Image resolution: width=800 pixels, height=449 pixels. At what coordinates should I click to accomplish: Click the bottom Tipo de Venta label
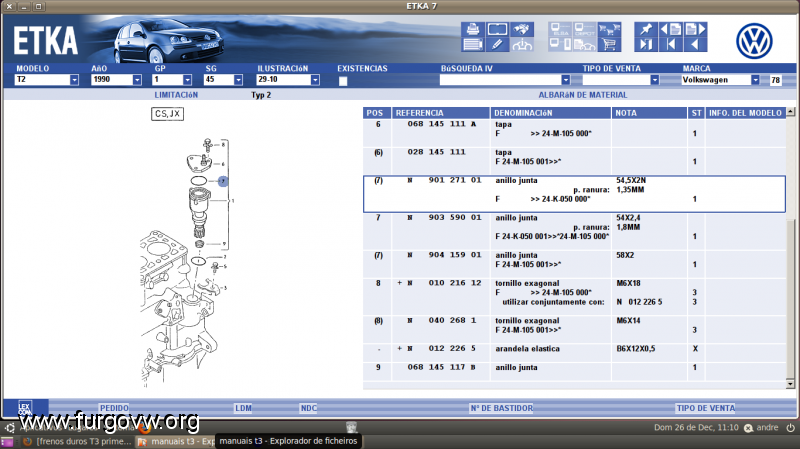click(x=706, y=408)
